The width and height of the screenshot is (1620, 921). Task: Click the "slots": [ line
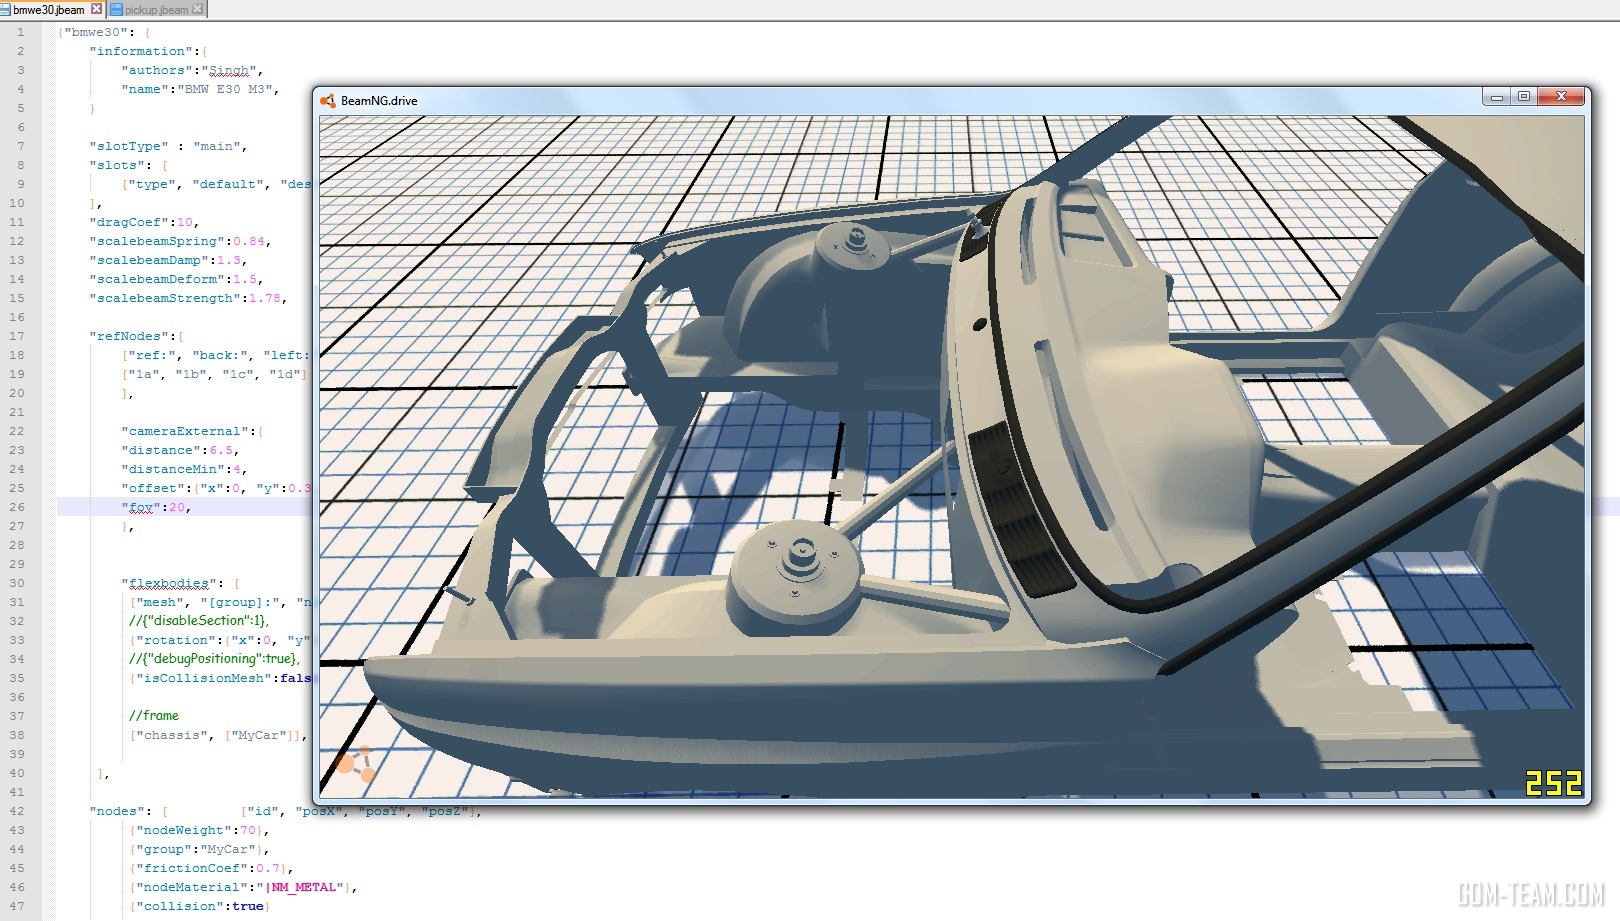pyautogui.click(x=128, y=165)
